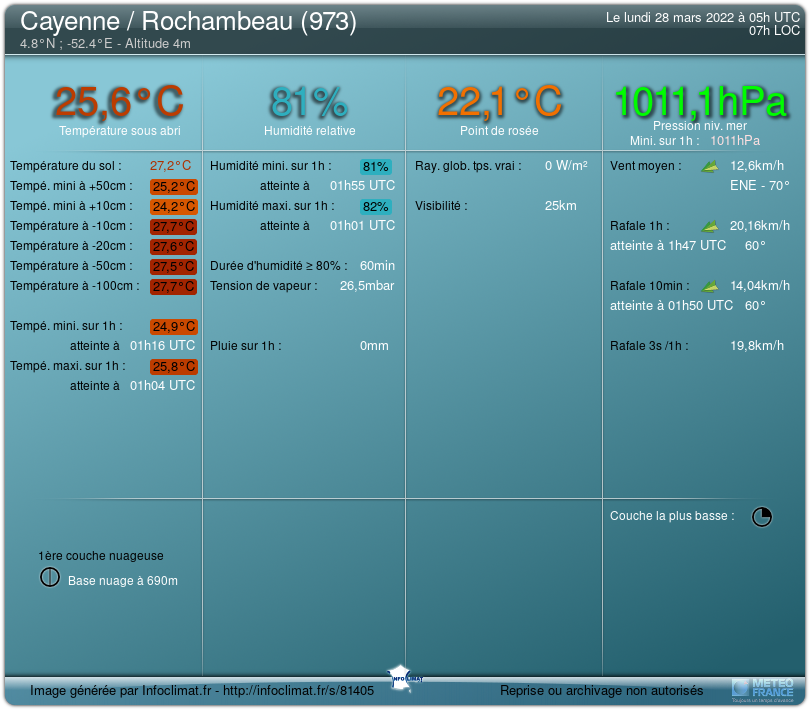Select the 22,1°C Point de rosée value
The width and height of the screenshot is (810, 710).
pos(499,102)
